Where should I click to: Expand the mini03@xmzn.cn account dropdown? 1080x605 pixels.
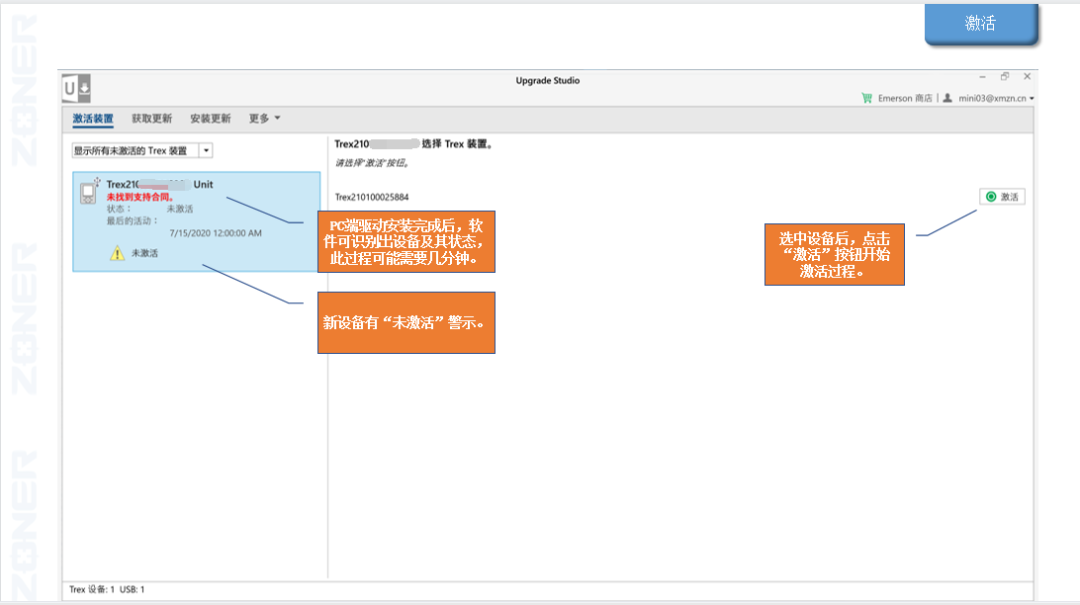996,98
